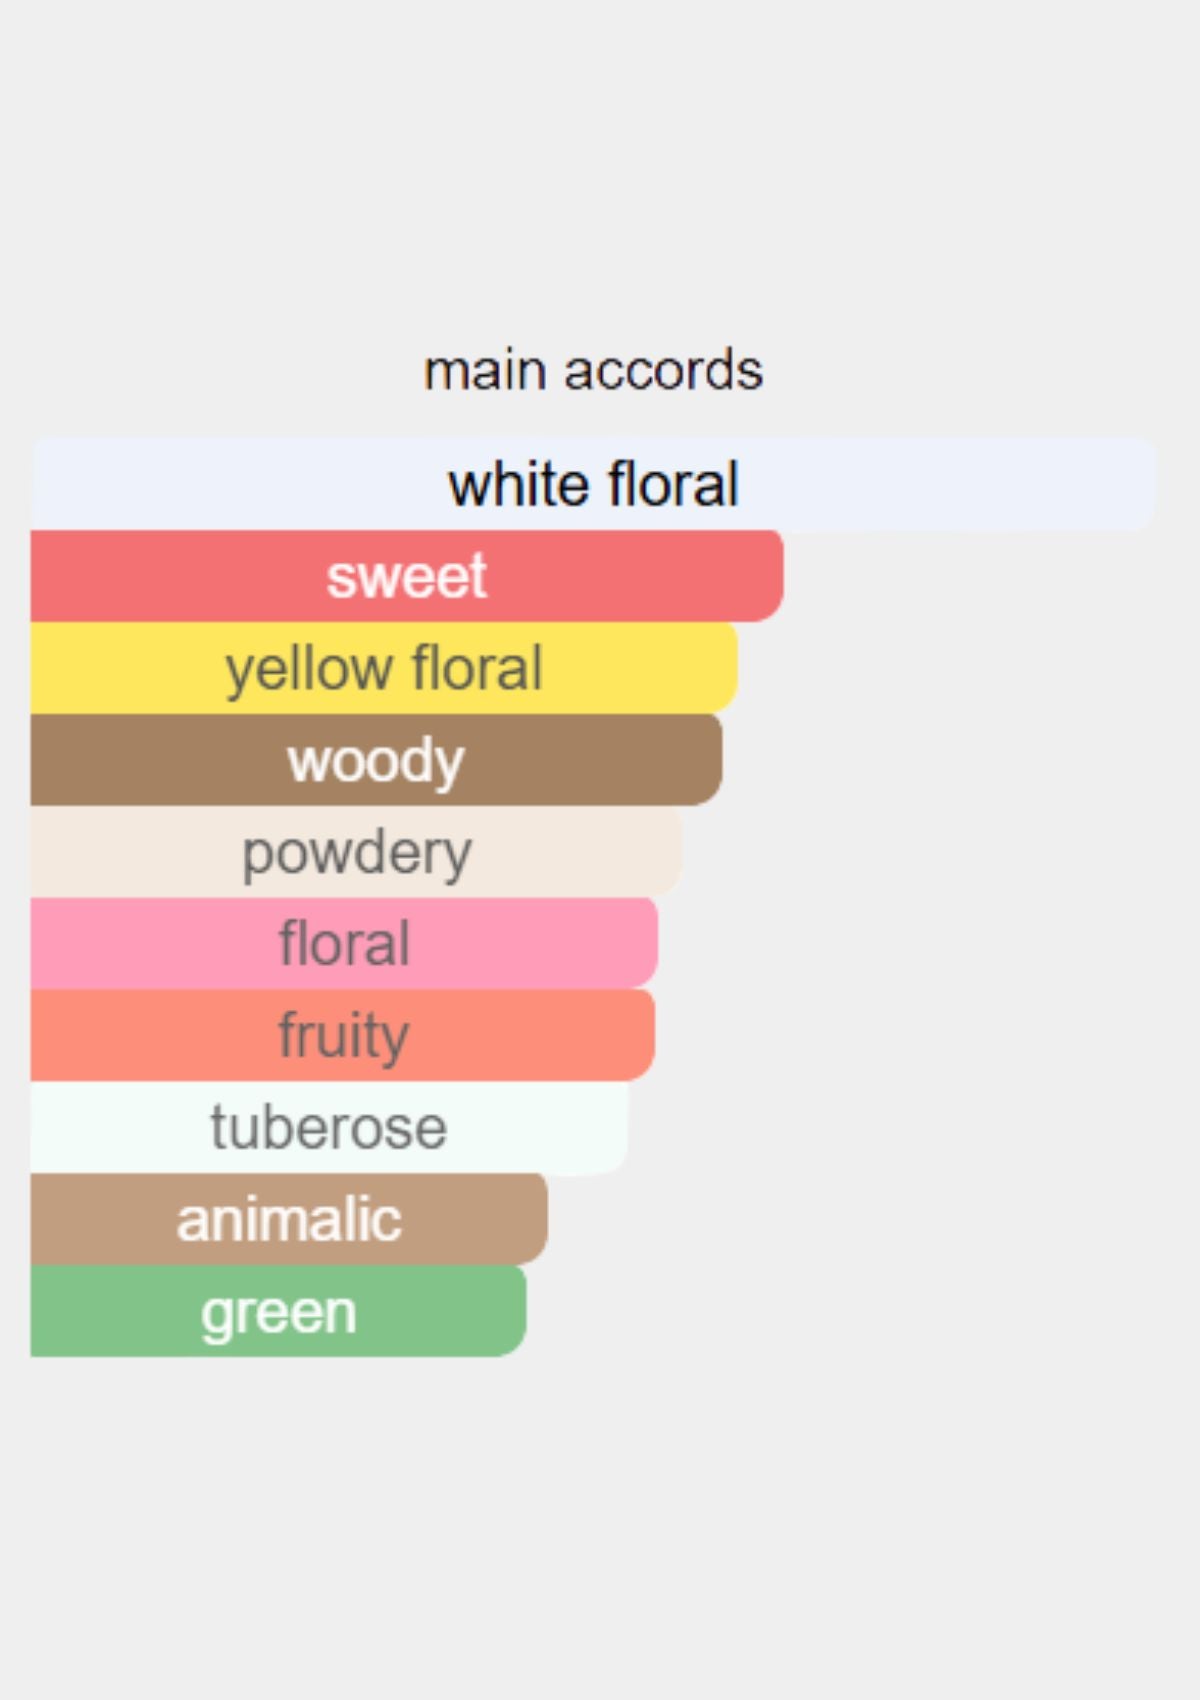Select the woody accord bar
The width and height of the screenshot is (1200, 1700).
tap(376, 760)
